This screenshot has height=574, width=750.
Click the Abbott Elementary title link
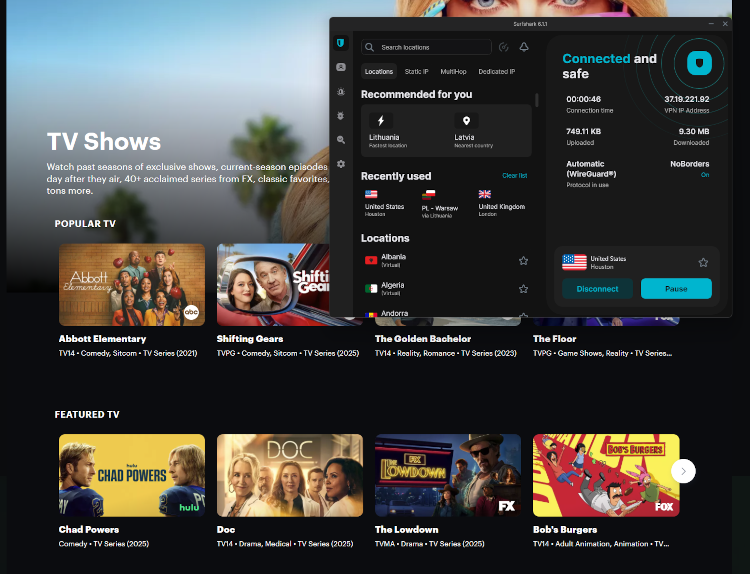coord(102,339)
